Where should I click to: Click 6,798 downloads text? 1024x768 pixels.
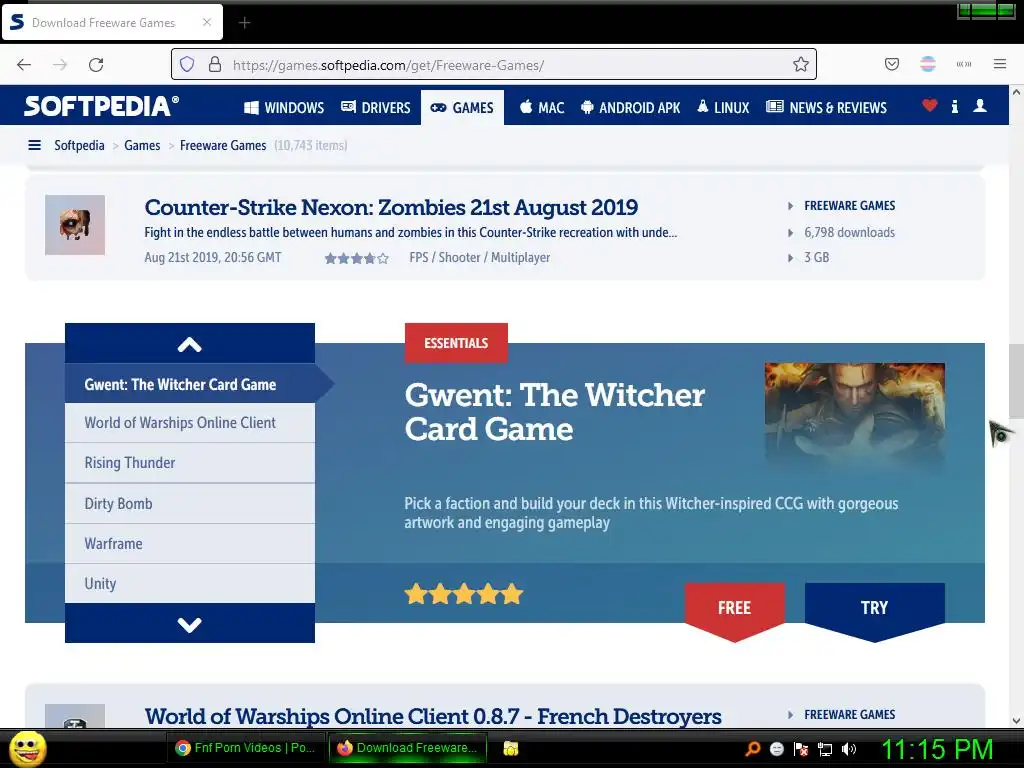click(850, 232)
